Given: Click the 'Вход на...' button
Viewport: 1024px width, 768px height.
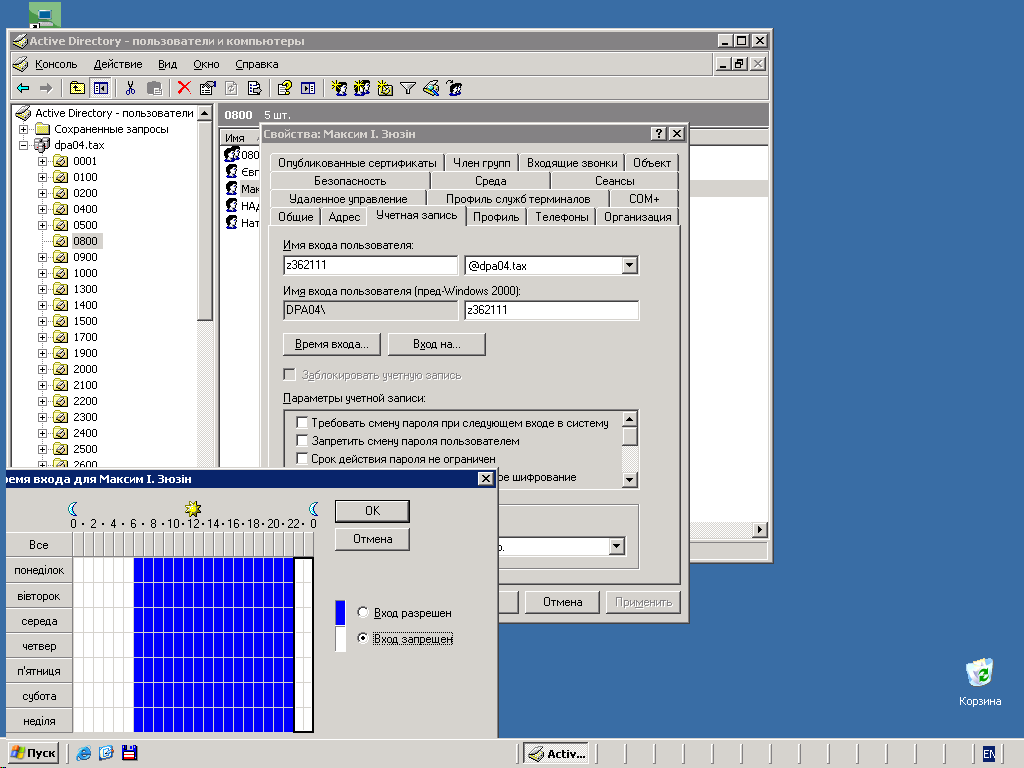Looking at the screenshot, I should tap(436, 344).
